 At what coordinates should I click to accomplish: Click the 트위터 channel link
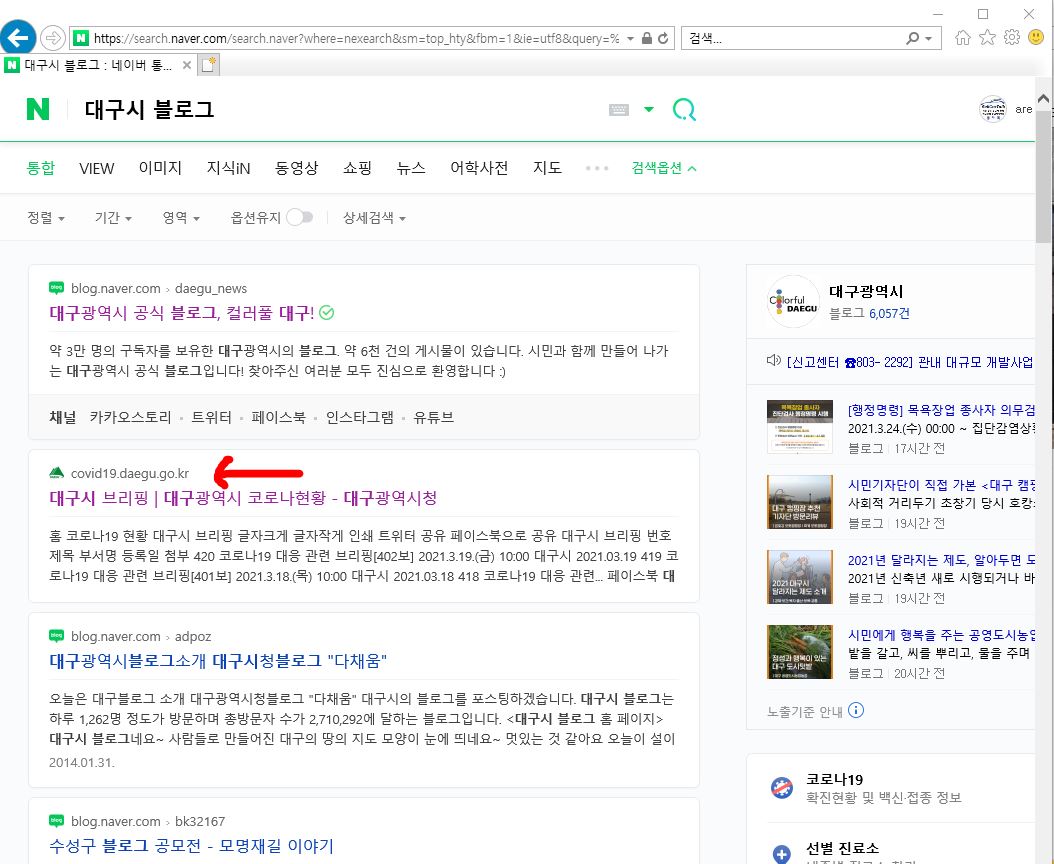pos(211,418)
